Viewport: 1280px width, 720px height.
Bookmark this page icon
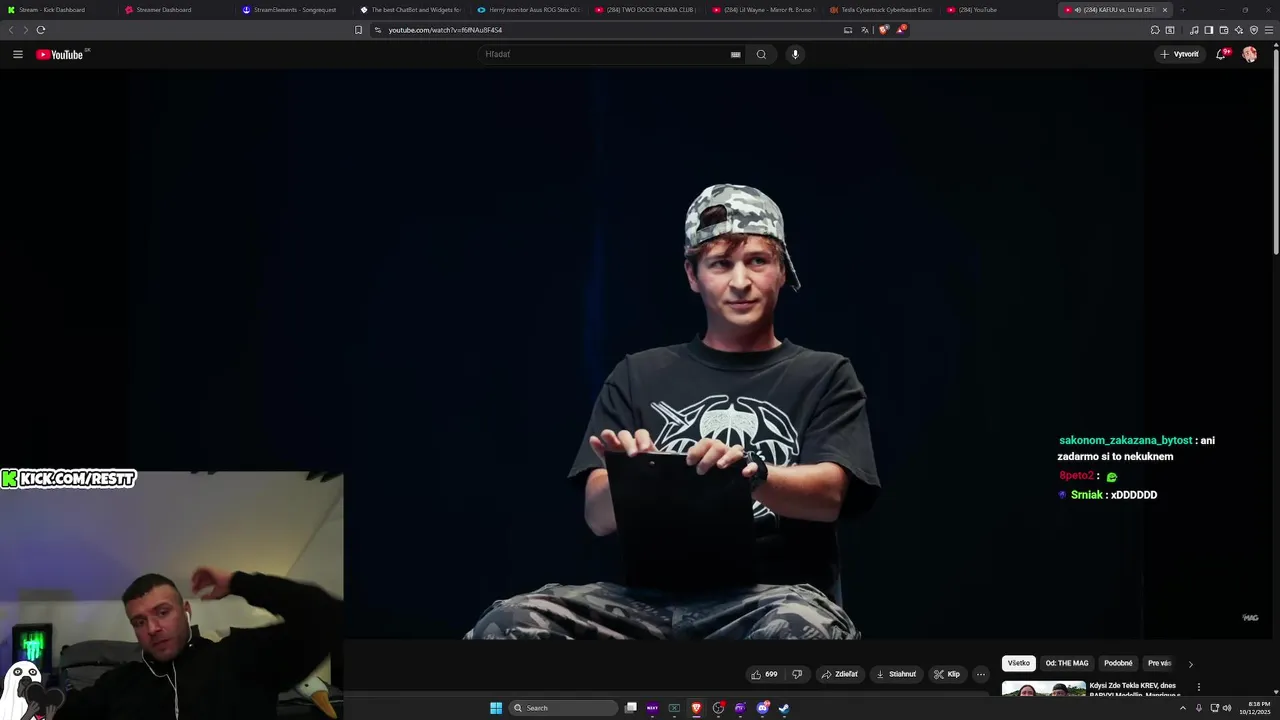point(358,30)
